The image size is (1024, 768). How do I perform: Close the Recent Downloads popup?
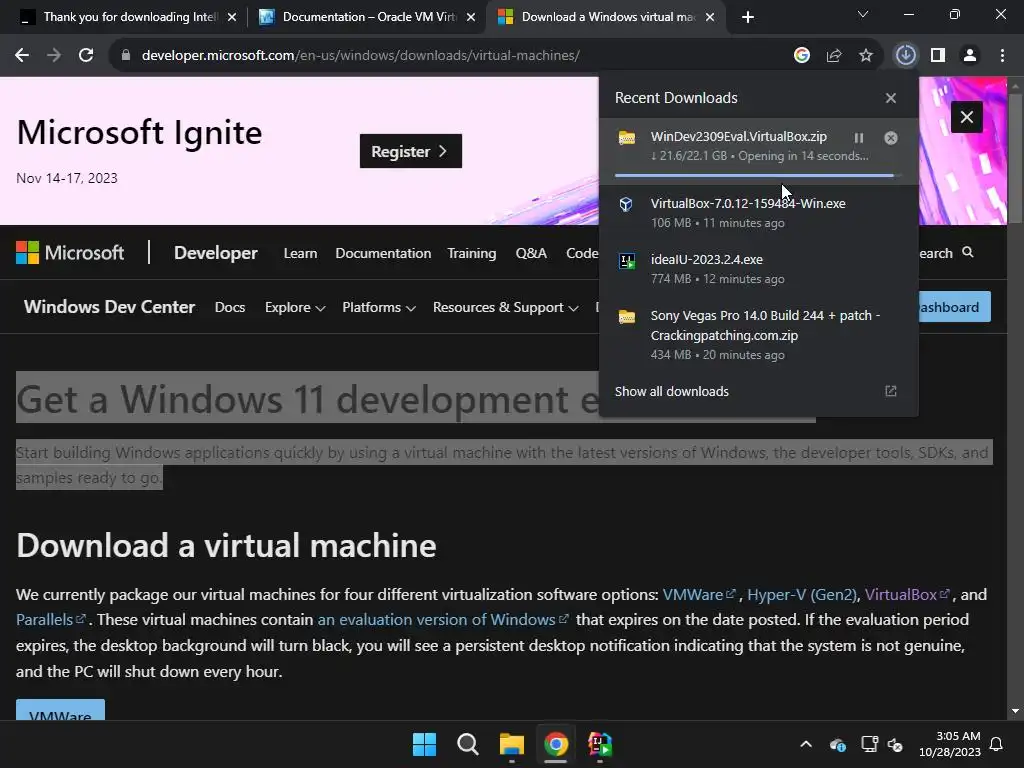coord(891,98)
